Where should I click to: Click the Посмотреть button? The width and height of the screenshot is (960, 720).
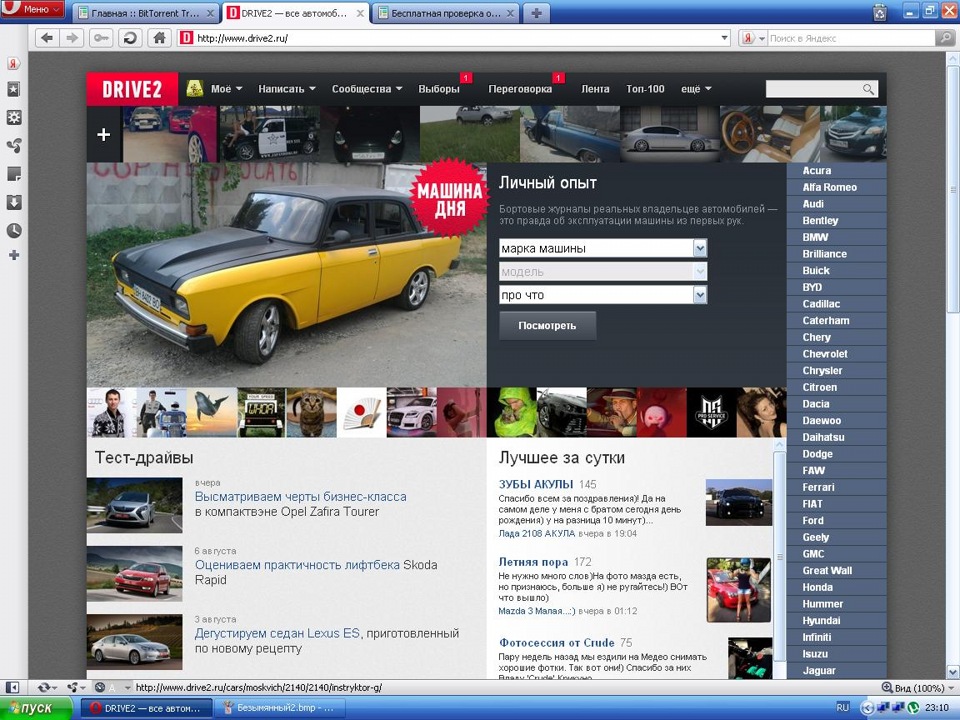[547, 325]
